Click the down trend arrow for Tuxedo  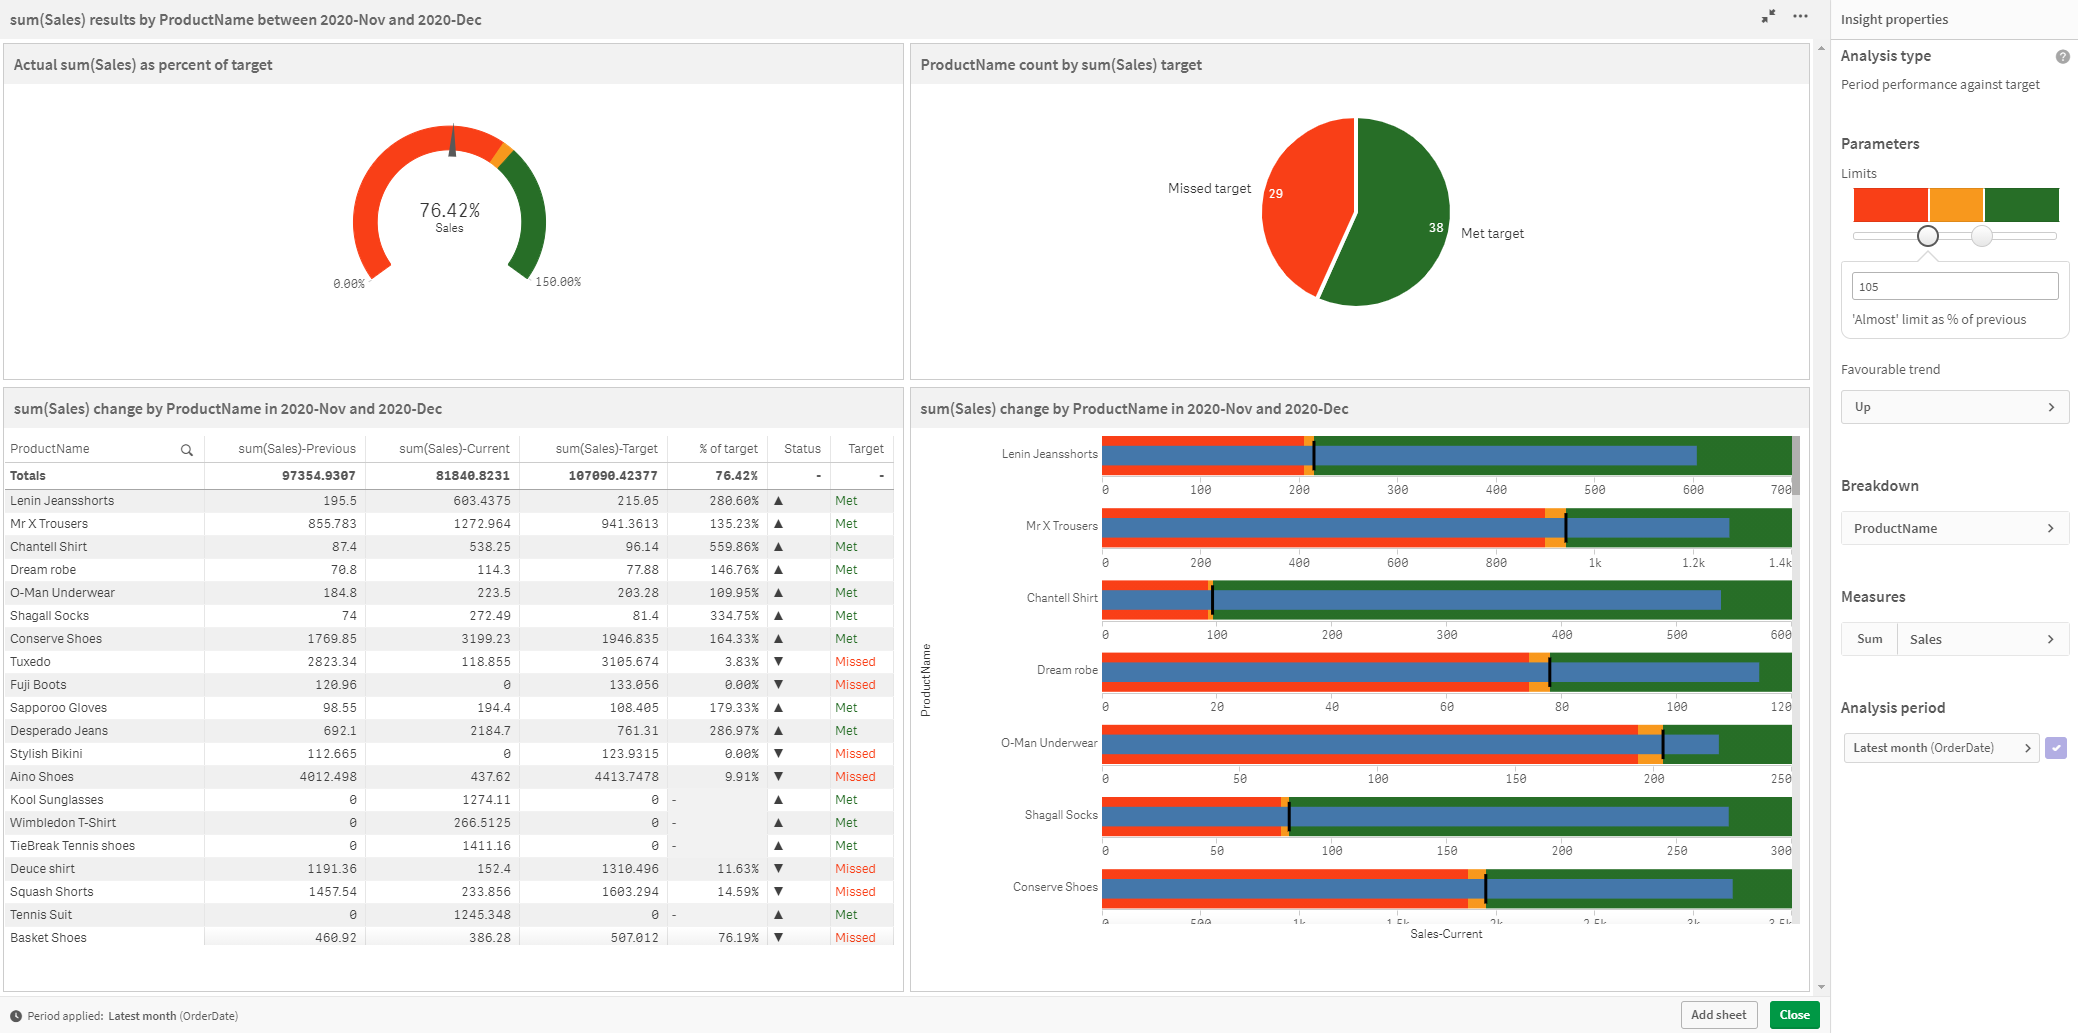coord(778,662)
